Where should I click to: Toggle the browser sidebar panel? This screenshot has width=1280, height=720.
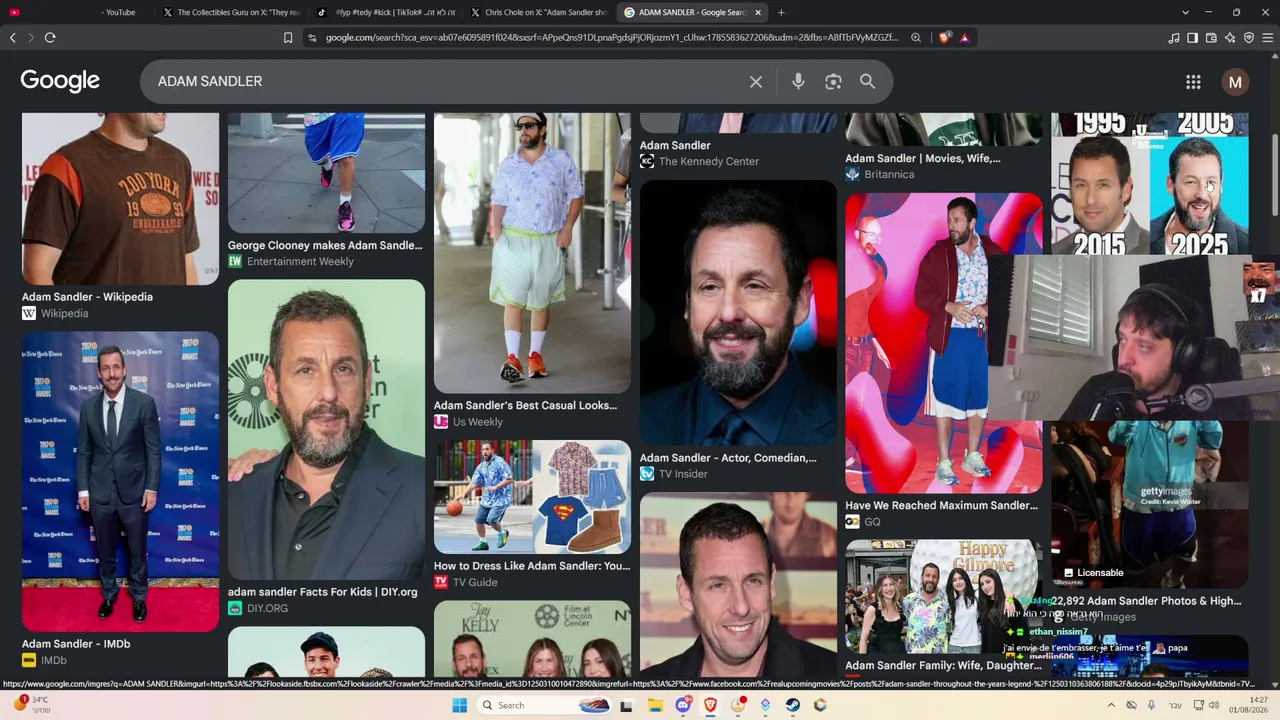click(1192, 38)
